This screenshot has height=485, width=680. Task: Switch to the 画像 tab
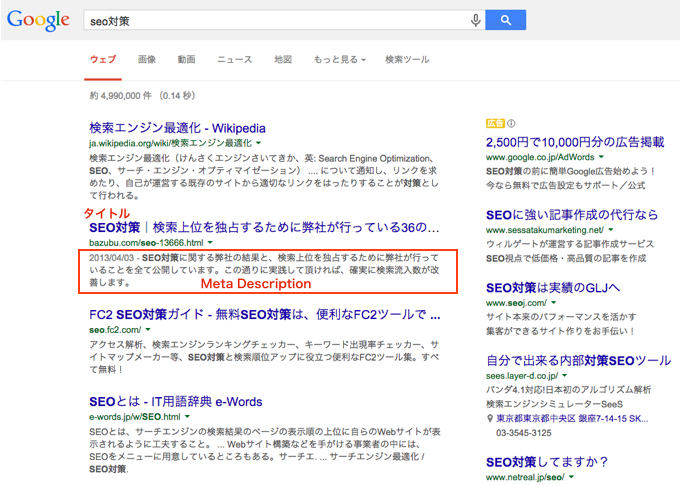[147, 59]
